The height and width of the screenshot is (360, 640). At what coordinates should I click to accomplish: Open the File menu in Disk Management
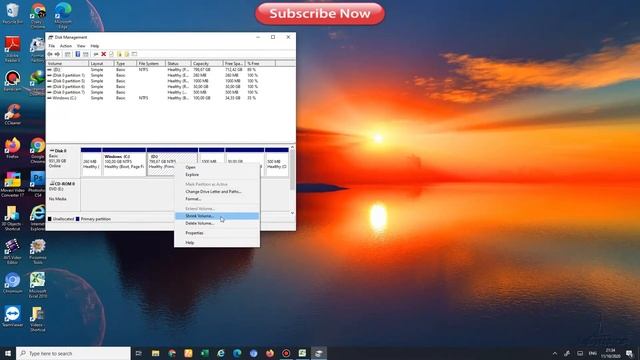pyautogui.click(x=51, y=46)
